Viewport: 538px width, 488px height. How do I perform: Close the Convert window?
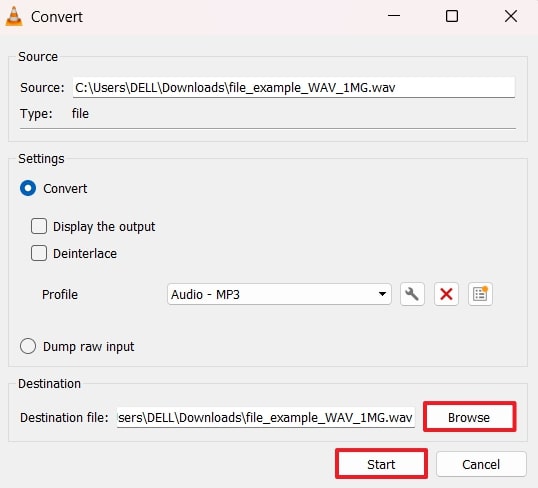click(511, 16)
